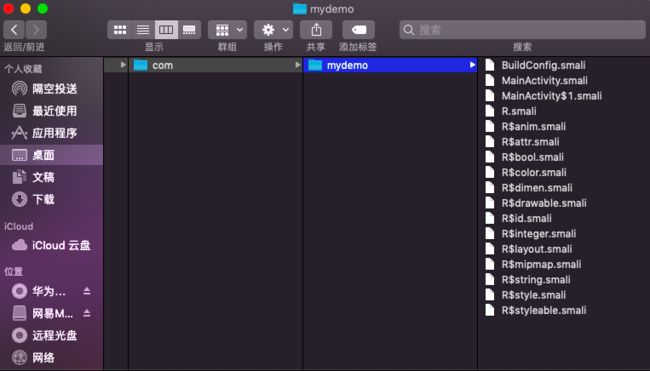Viewport: 650px width, 371px height.
Task: Open the group-by dropdown
Action: point(228,30)
